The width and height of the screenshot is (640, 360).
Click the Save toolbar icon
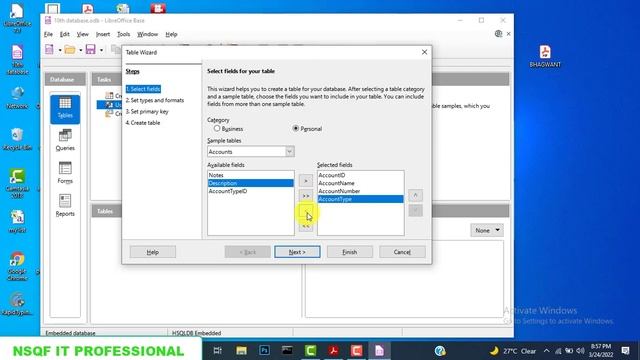point(91,50)
